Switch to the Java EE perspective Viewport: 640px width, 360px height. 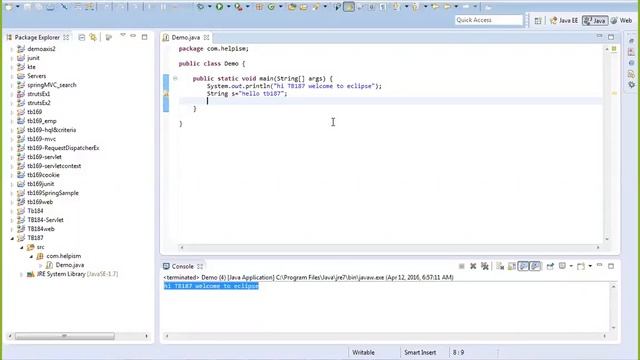pos(564,20)
